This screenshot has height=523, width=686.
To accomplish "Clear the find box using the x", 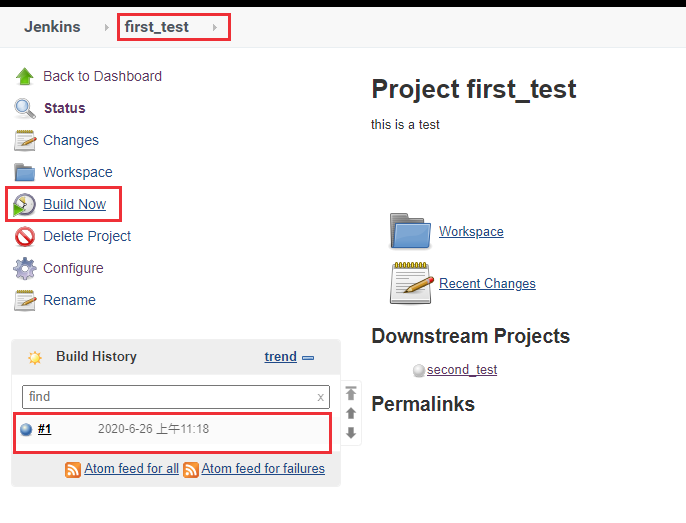I will click(320, 397).
